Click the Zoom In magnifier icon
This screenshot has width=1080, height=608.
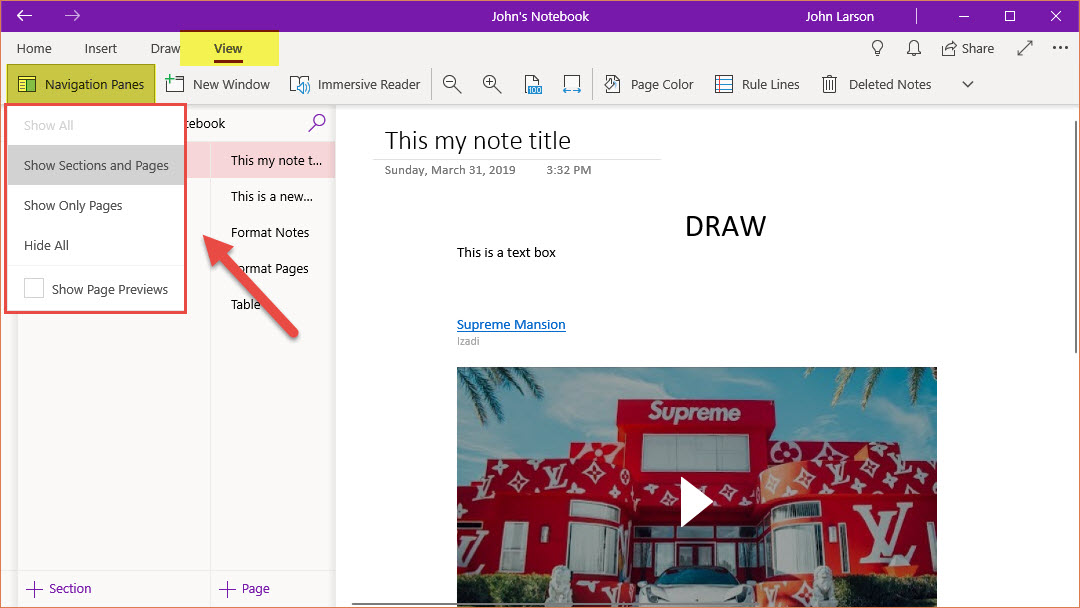click(x=491, y=85)
